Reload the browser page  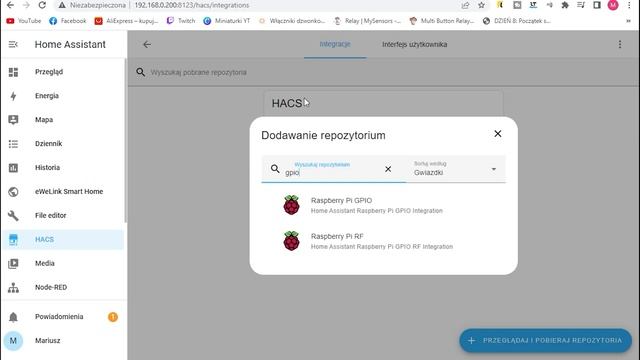click(x=42, y=5)
